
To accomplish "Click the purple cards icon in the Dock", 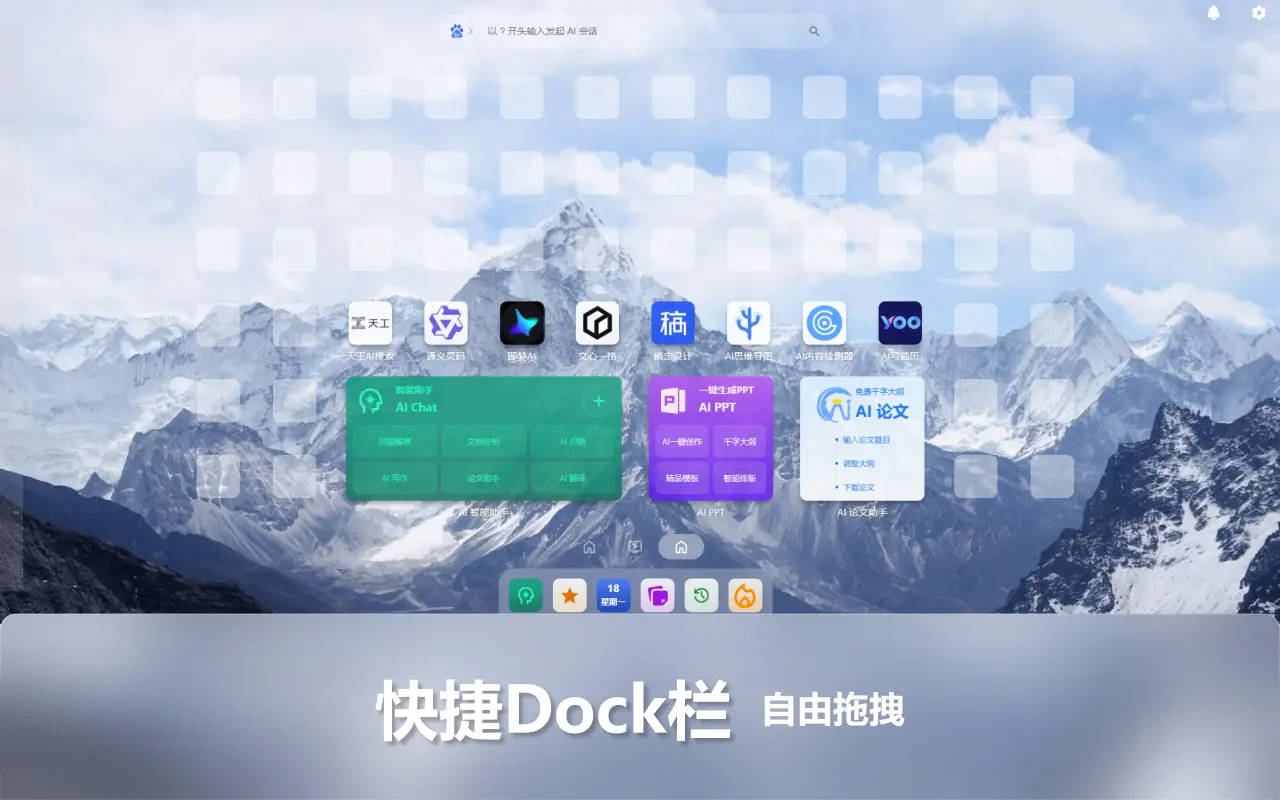I will coord(657,595).
